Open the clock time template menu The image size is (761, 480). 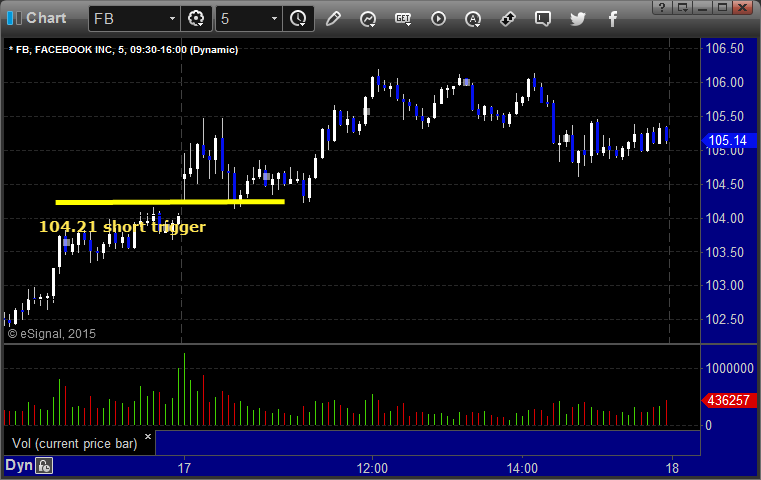click(298, 19)
